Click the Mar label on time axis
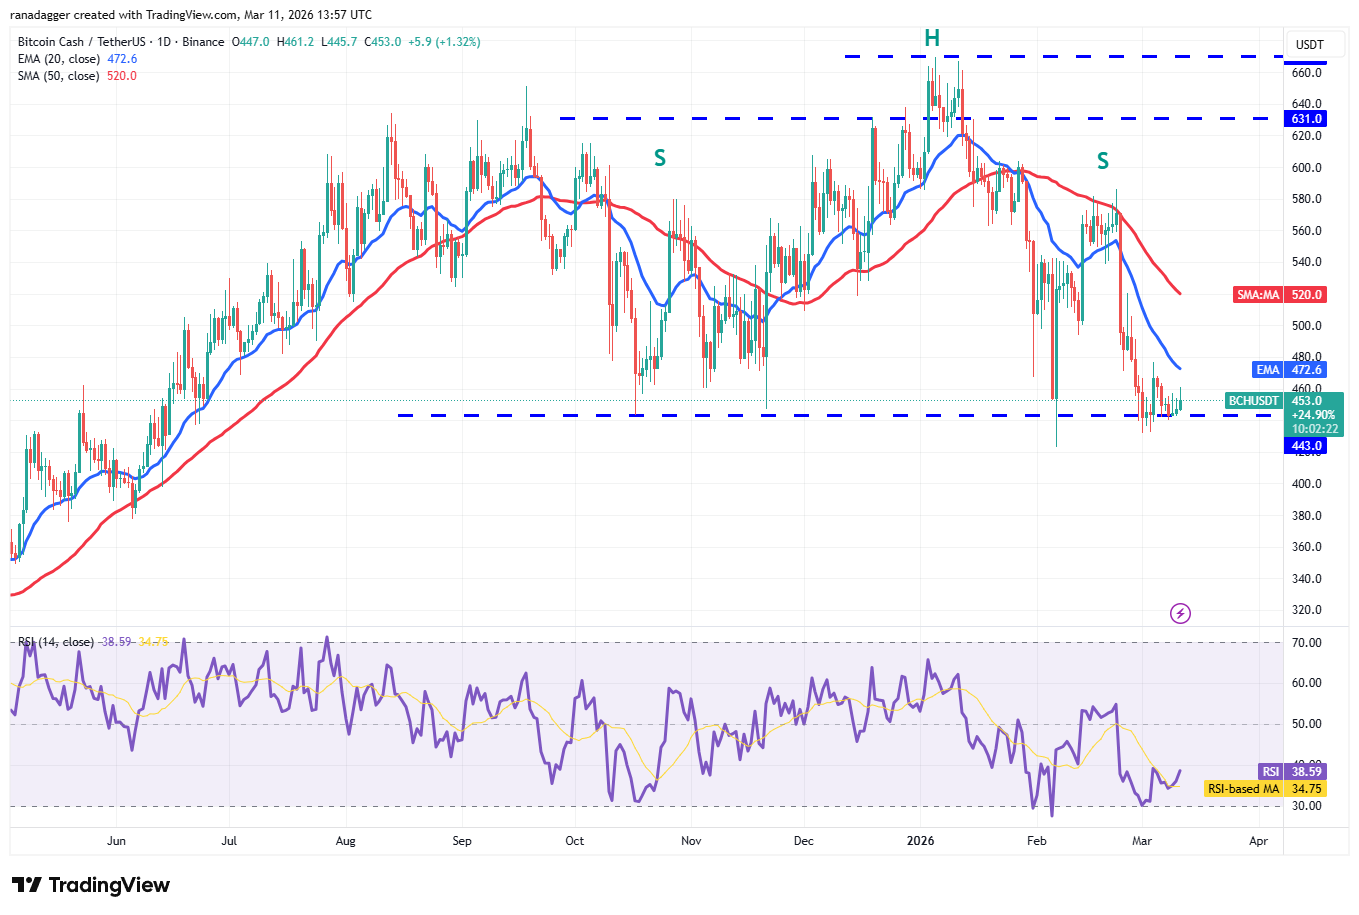 (1142, 841)
